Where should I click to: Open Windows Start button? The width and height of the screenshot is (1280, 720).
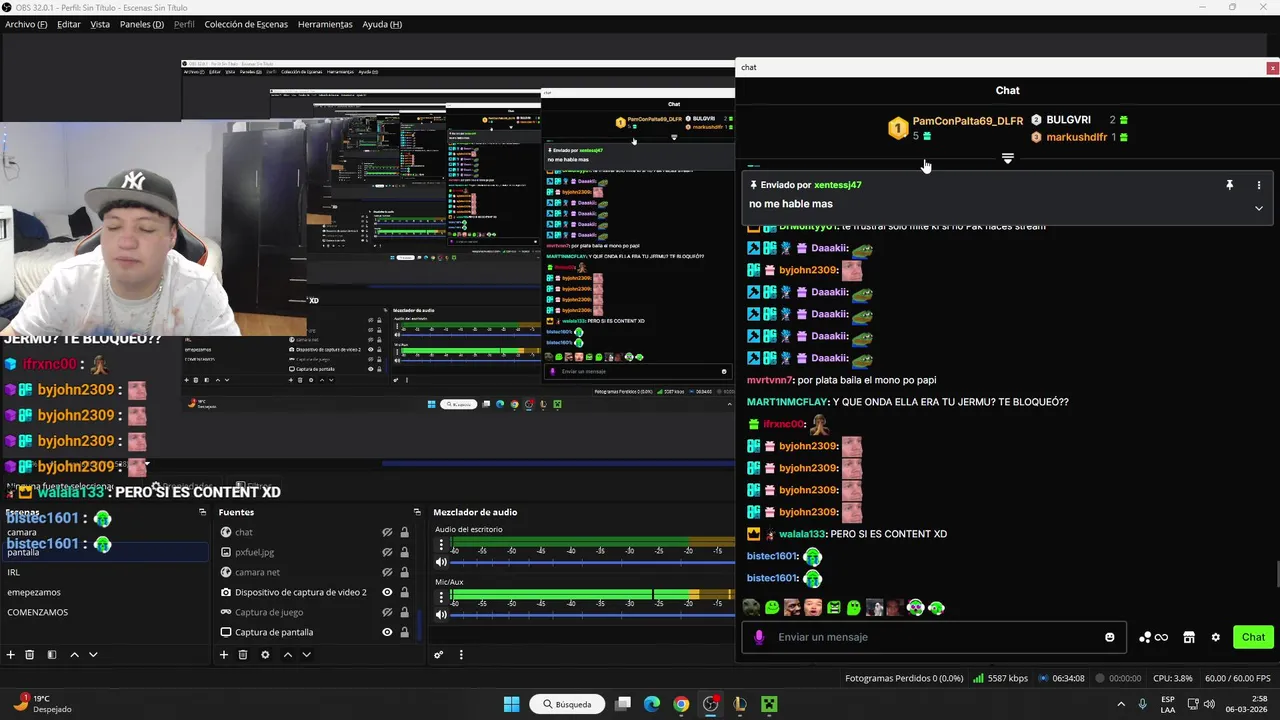click(511, 704)
